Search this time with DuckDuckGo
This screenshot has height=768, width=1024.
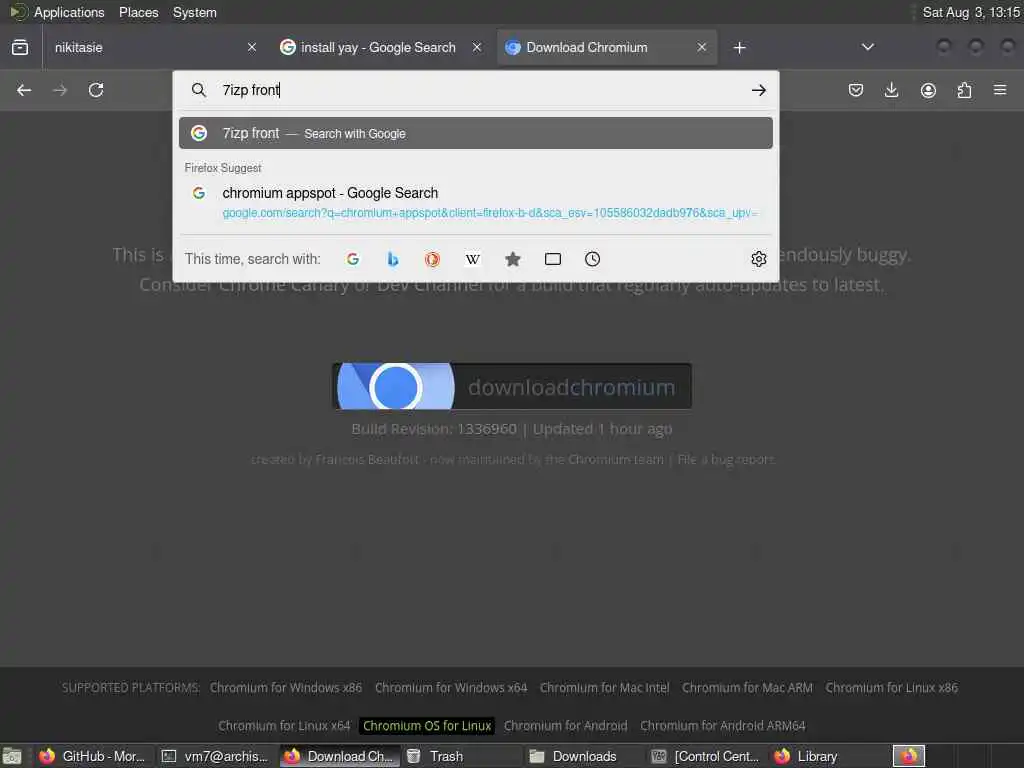(x=432, y=259)
